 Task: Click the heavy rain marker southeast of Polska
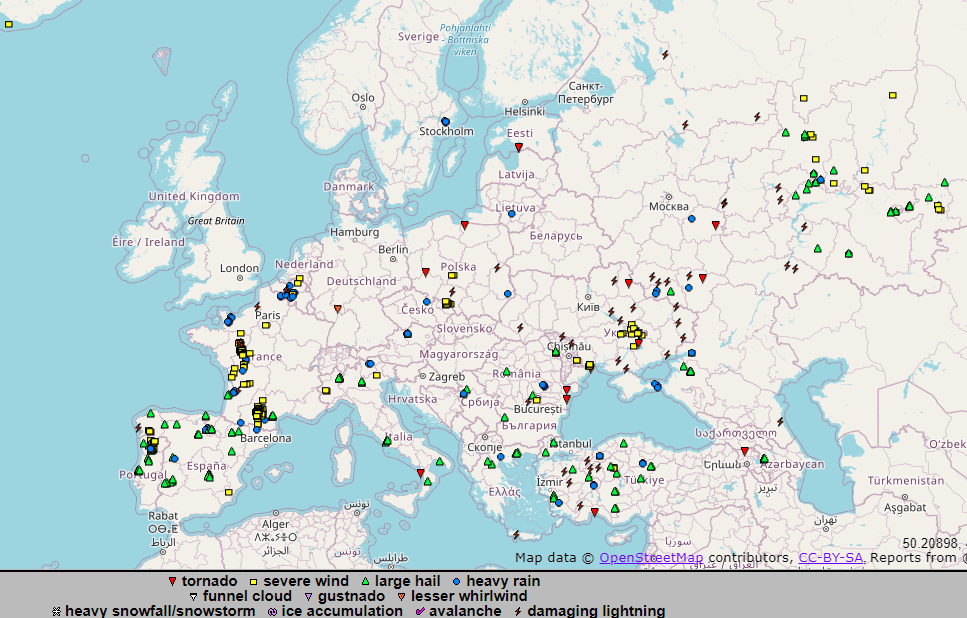(508, 294)
